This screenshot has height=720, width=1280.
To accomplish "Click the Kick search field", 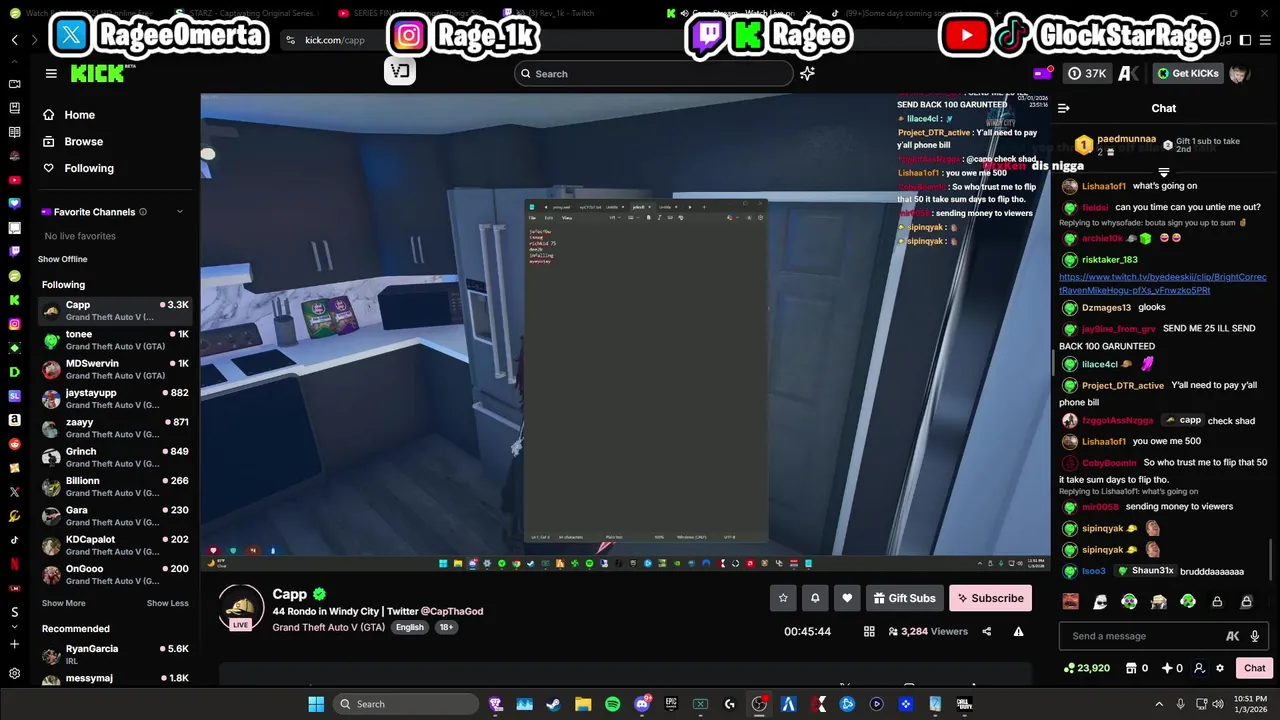I will pos(654,73).
